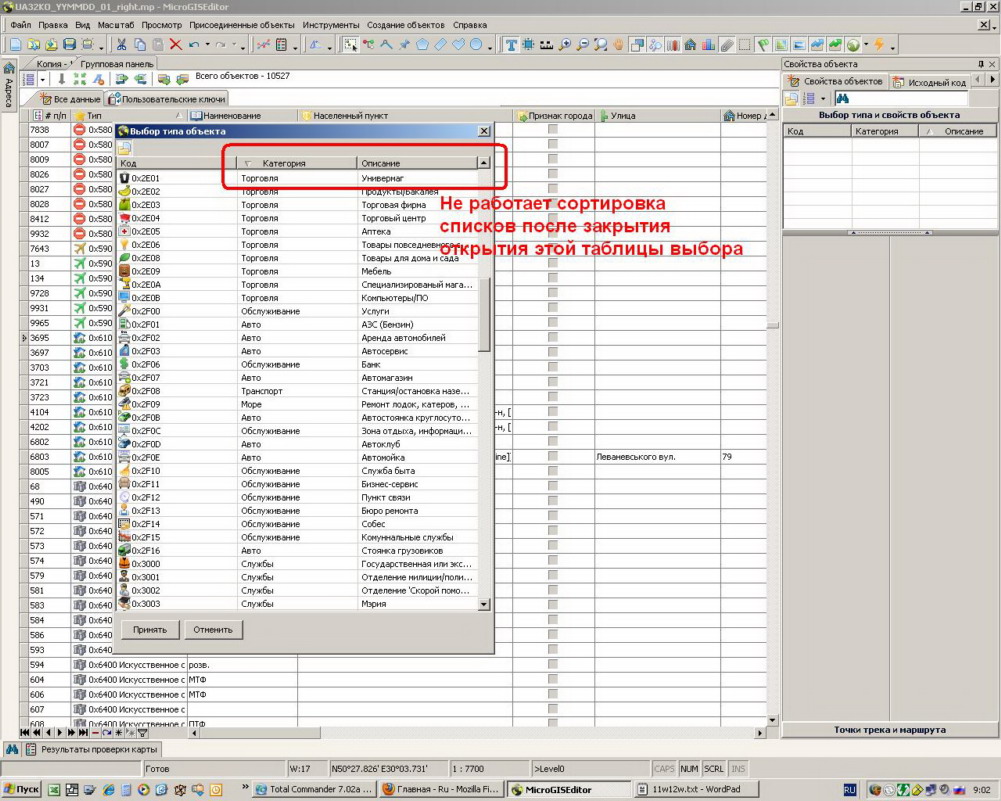This screenshot has height=801, width=1001.
Task: Click the Отменить button
Action: (x=212, y=629)
